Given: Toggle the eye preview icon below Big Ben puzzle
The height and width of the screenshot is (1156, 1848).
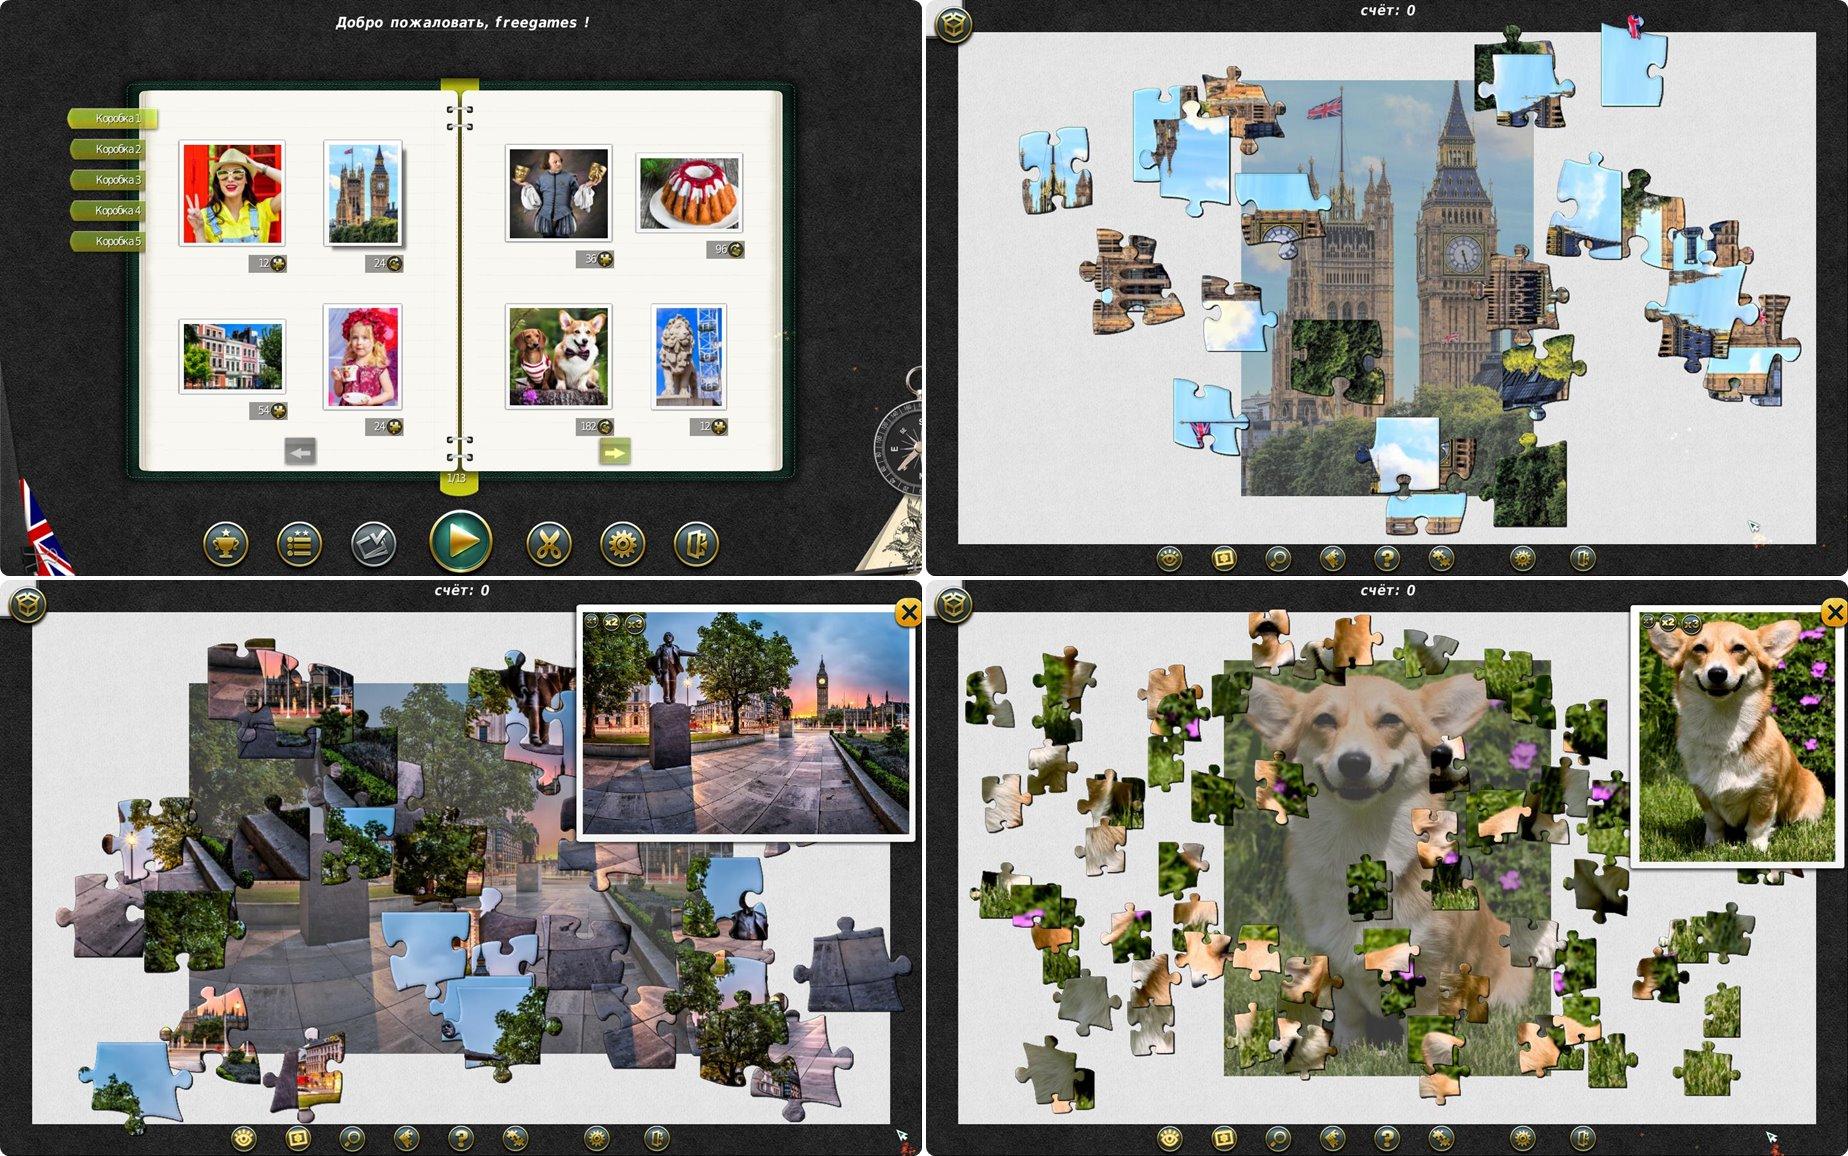Looking at the screenshot, I should (x=1169, y=559).
